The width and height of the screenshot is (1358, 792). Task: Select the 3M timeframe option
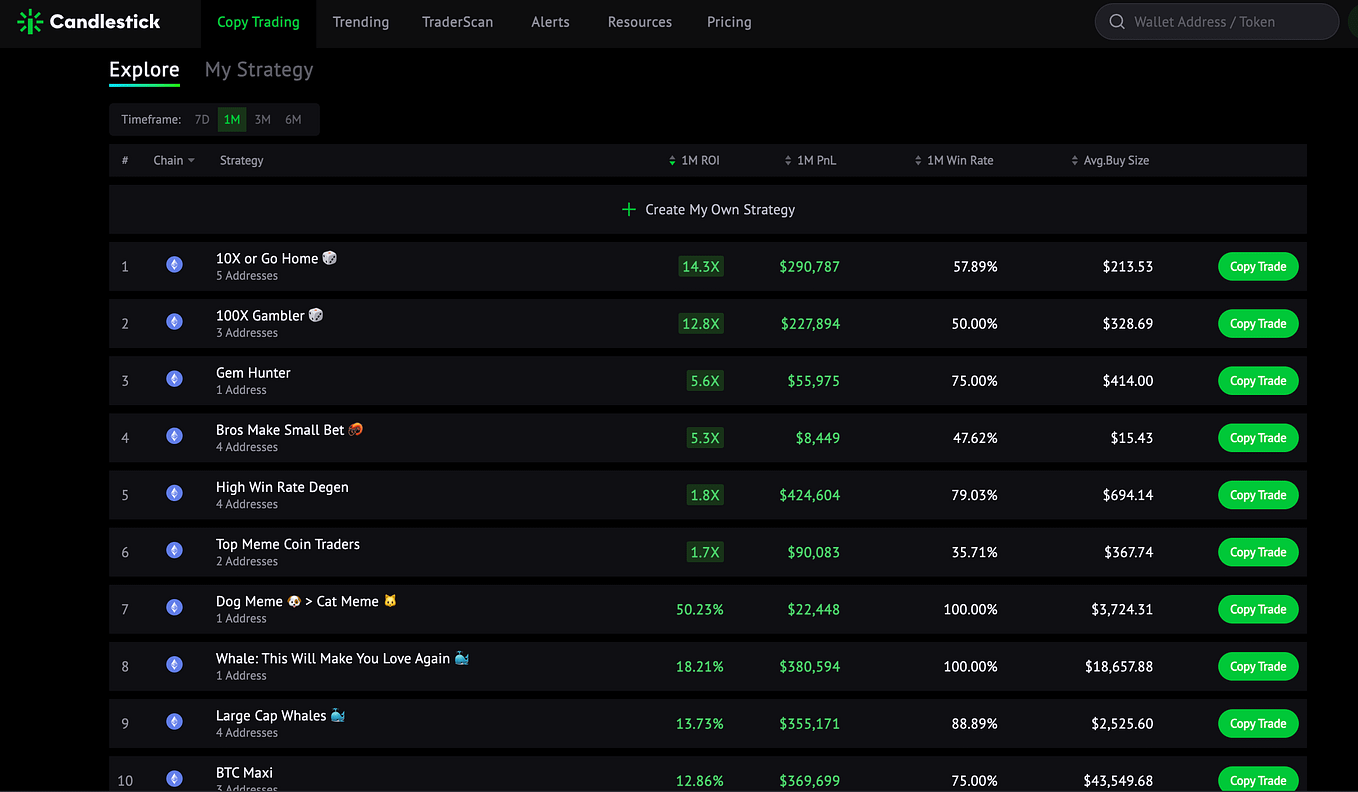tap(262, 119)
